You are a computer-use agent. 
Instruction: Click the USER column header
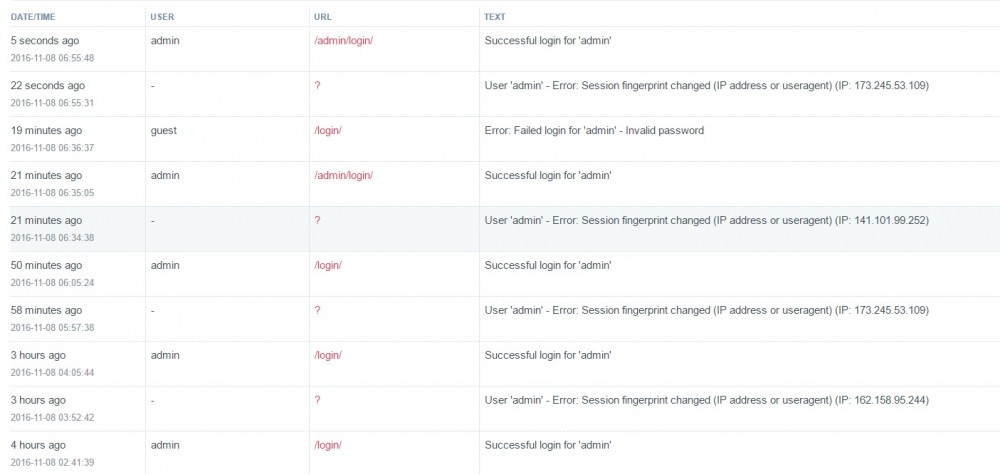point(162,16)
